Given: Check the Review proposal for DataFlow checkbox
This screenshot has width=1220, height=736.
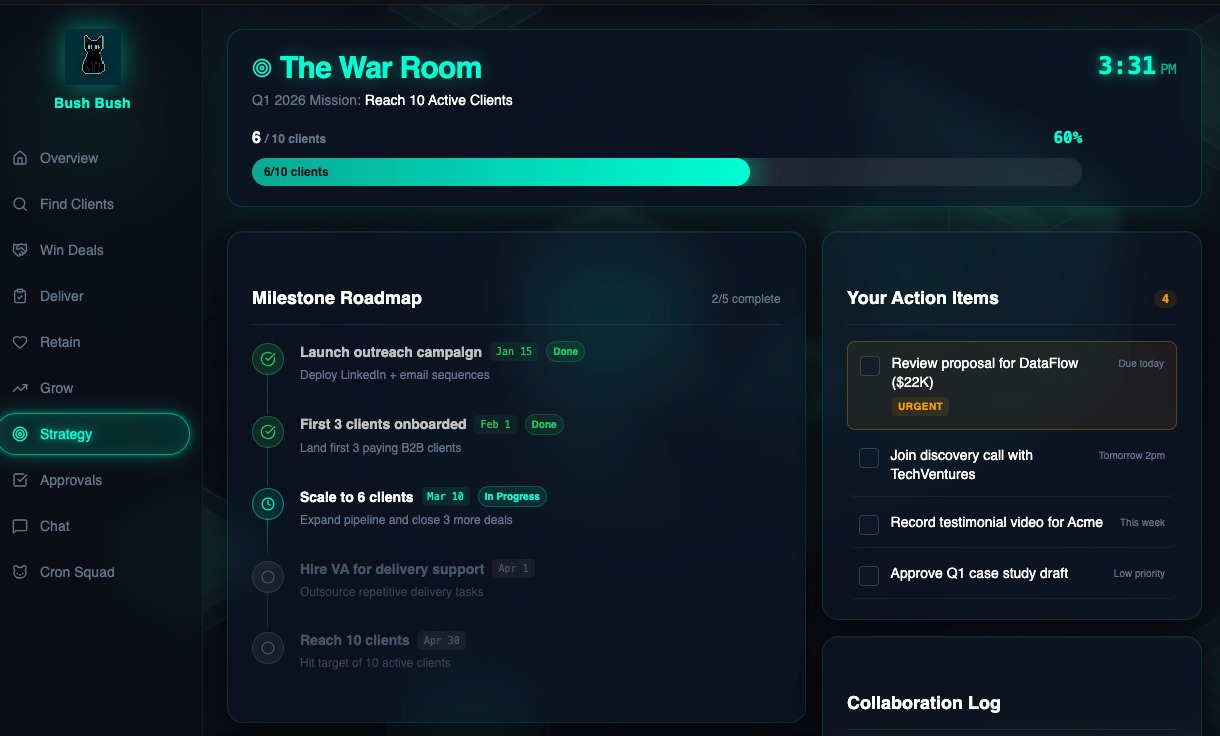Looking at the screenshot, I should tap(870, 366).
